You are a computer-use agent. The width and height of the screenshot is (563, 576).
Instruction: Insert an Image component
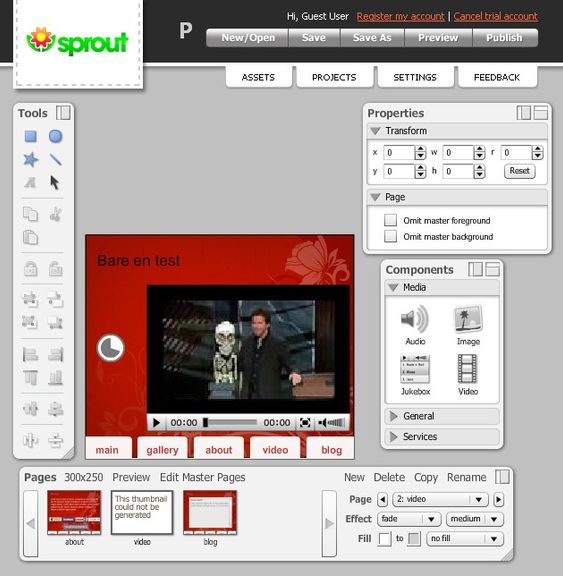(x=468, y=324)
